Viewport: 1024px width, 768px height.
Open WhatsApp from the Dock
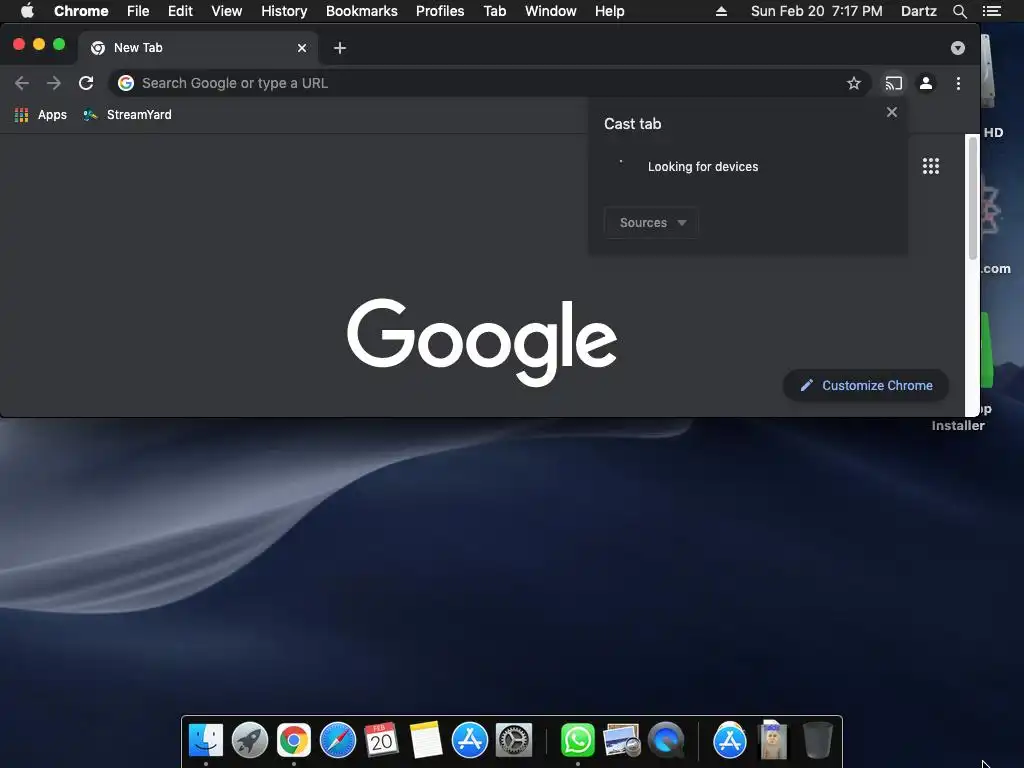[578, 741]
